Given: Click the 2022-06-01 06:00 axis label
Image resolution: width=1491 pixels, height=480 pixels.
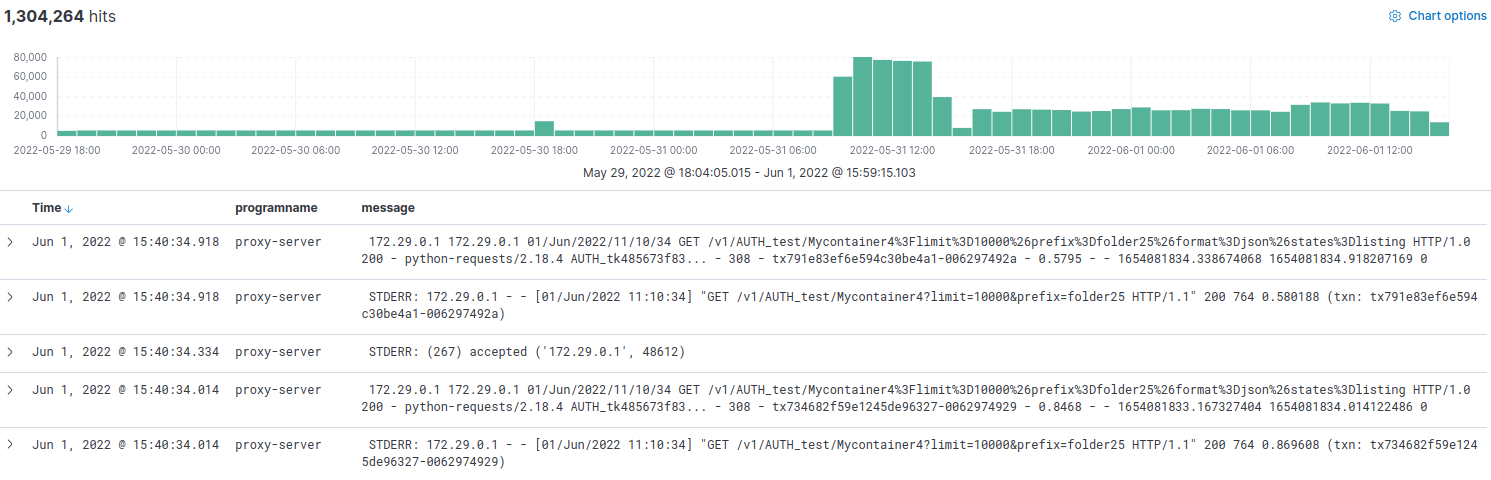Looking at the screenshot, I should (x=1250, y=150).
